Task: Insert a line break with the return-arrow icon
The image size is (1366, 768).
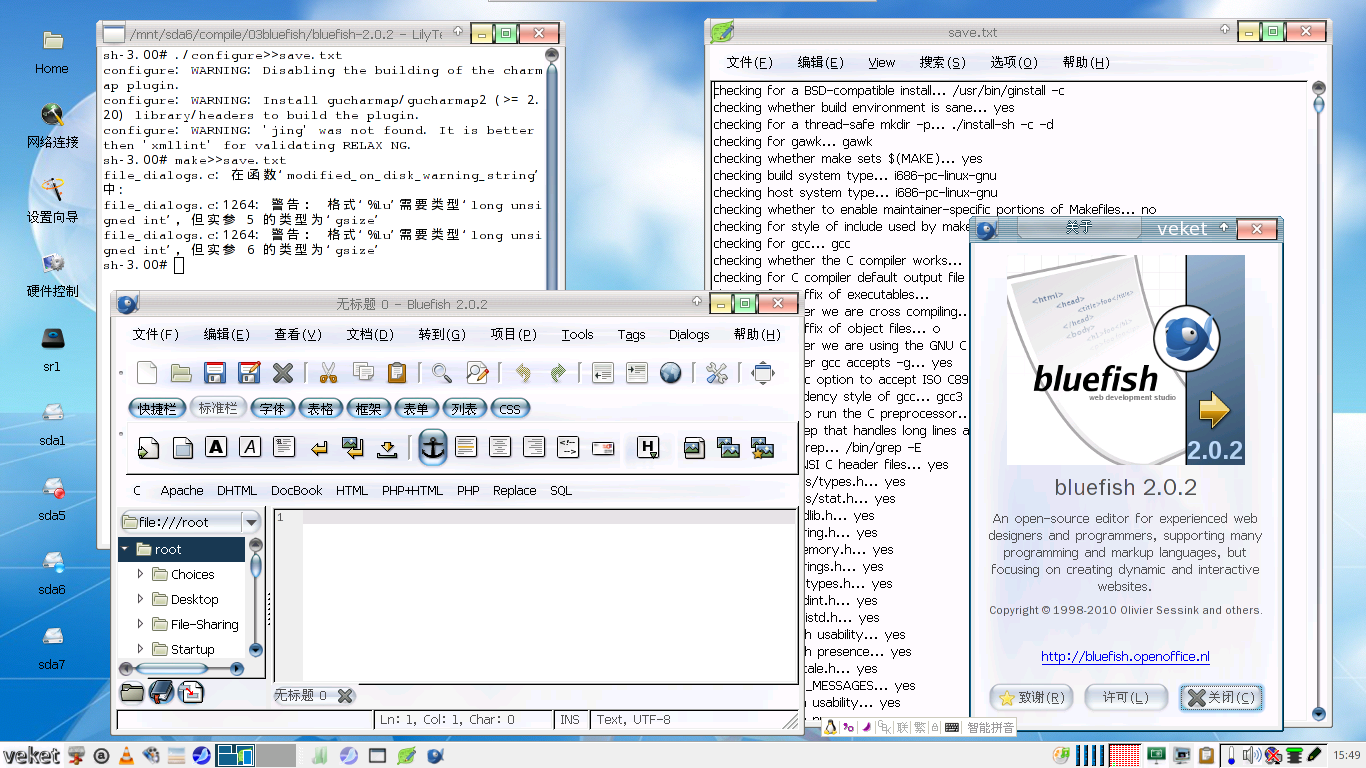Action: tap(319, 447)
